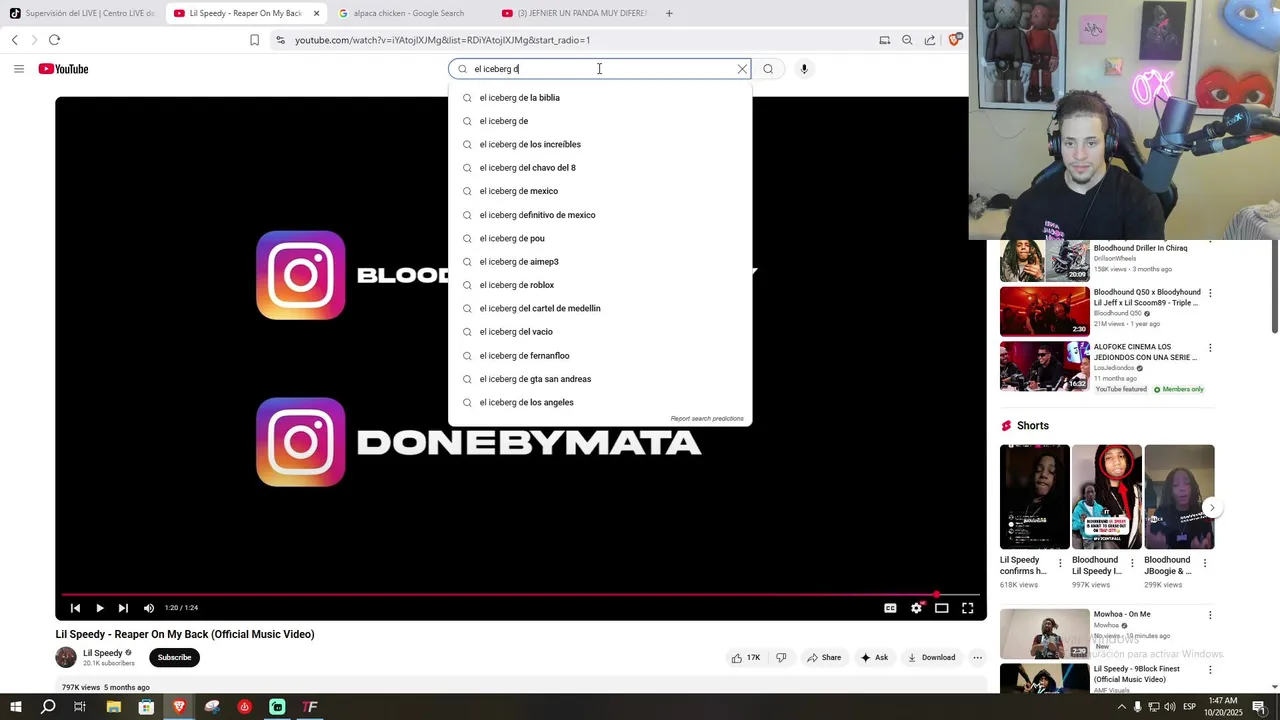Open File Explorer from the taskbar
The height and width of the screenshot is (720, 1280).
pyautogui.click(x=113, y=707)
